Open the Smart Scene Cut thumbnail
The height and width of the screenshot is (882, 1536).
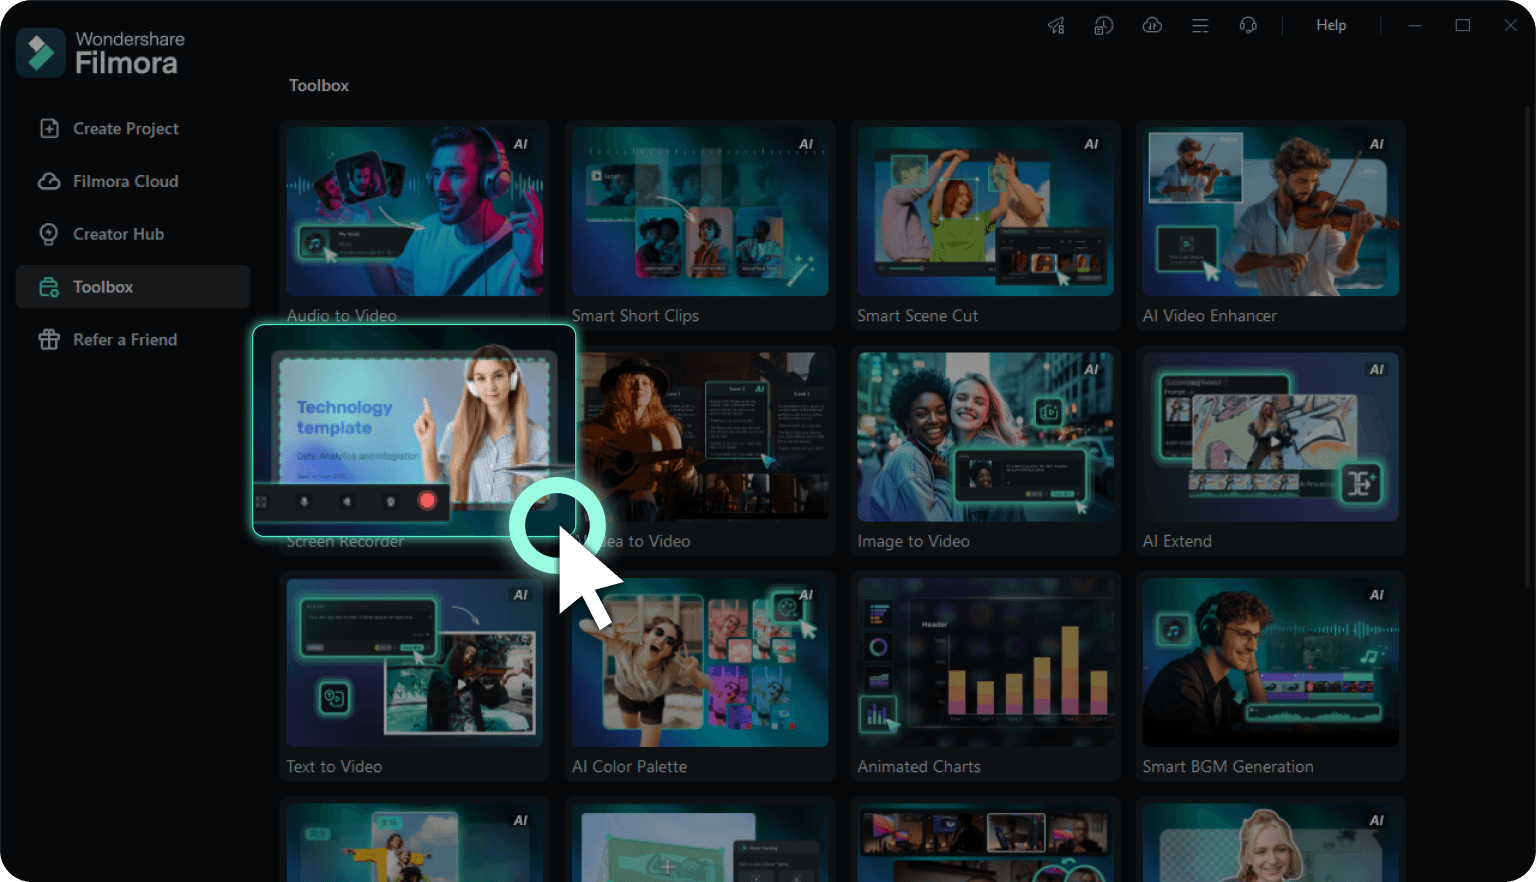(985, 211)
